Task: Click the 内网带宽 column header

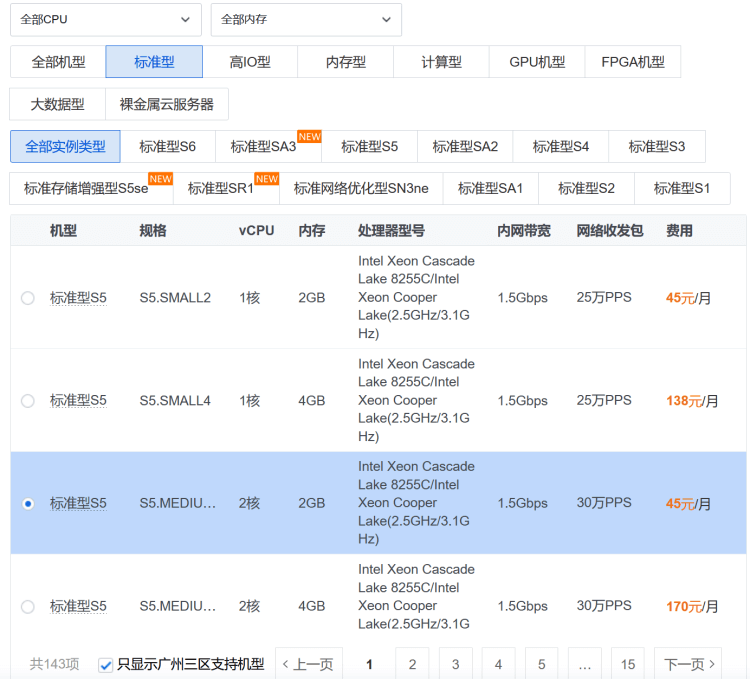Action: click(x=524, y=230)
